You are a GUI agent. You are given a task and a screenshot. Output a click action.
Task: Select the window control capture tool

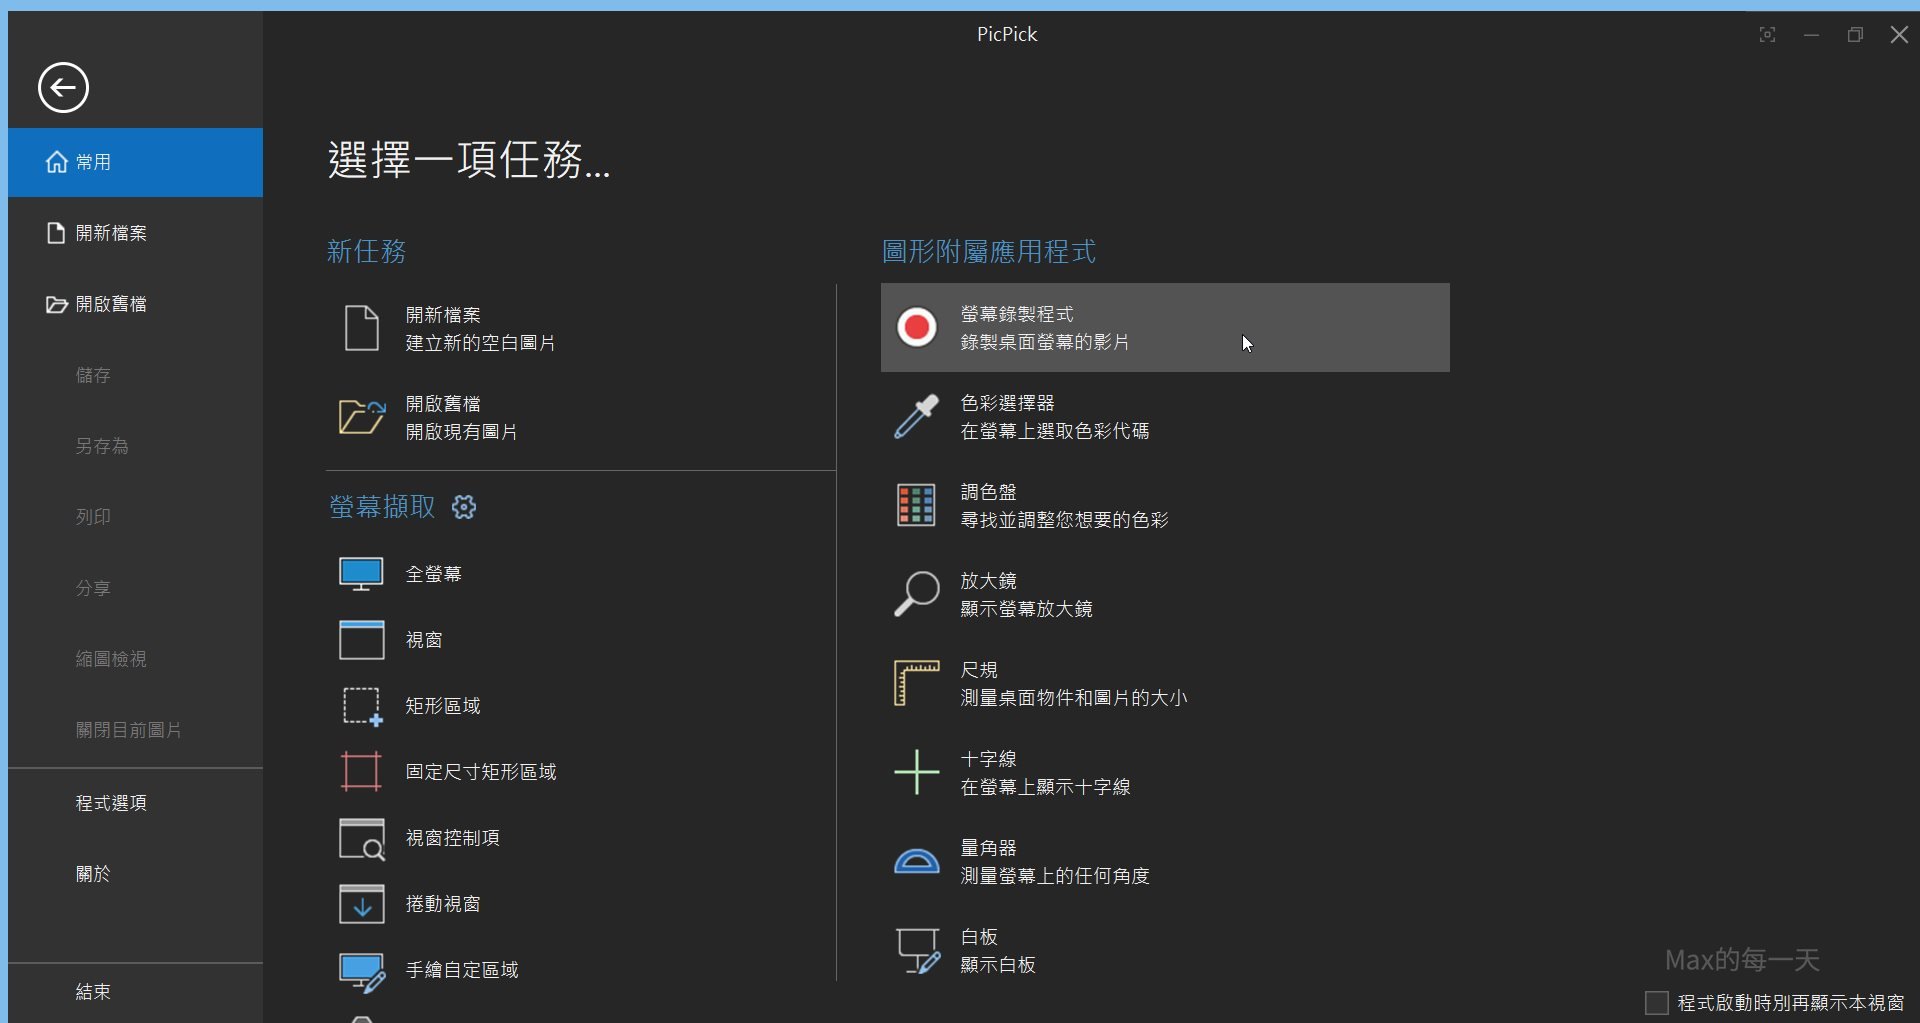pos(452,838)
